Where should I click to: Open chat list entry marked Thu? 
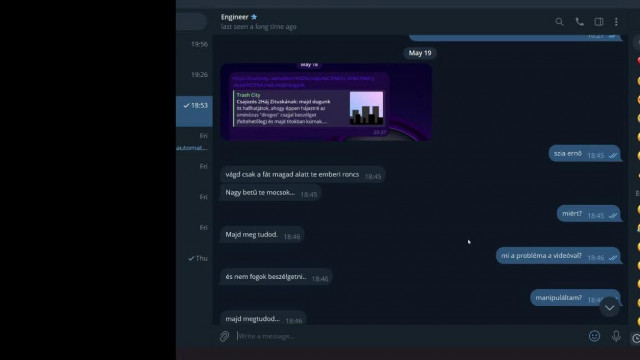(x=194, y=264)
